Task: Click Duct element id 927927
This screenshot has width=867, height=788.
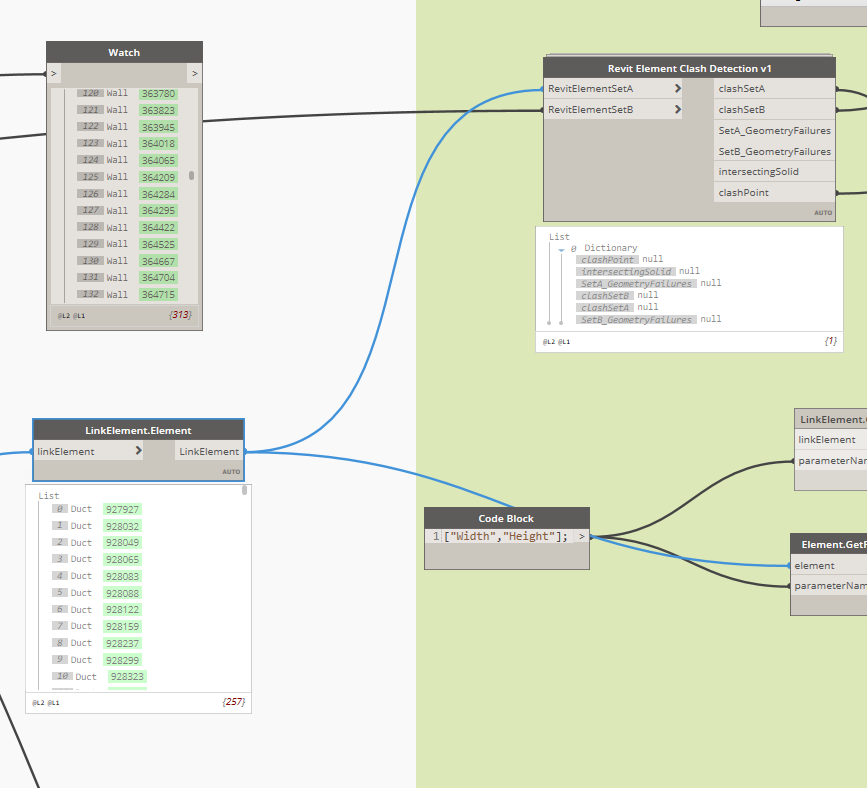Action: [x=122, y=509]
